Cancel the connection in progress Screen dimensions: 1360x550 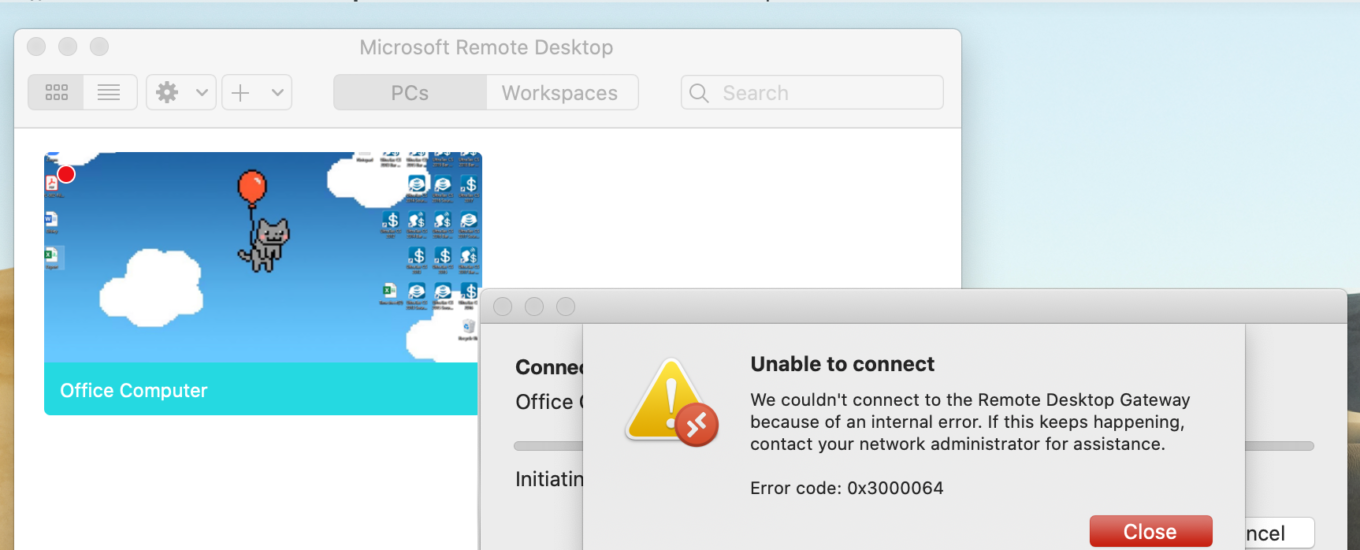[1275, 533]
